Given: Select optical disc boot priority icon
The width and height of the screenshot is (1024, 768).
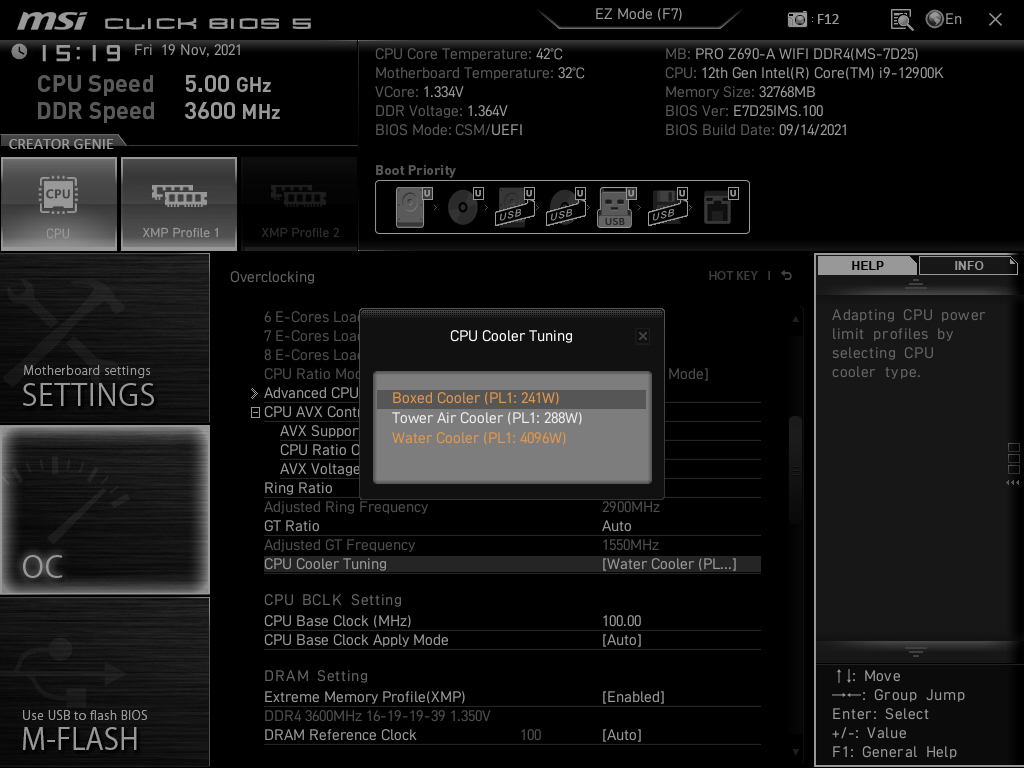Looking at the screenshot, I should pos(464,207).
